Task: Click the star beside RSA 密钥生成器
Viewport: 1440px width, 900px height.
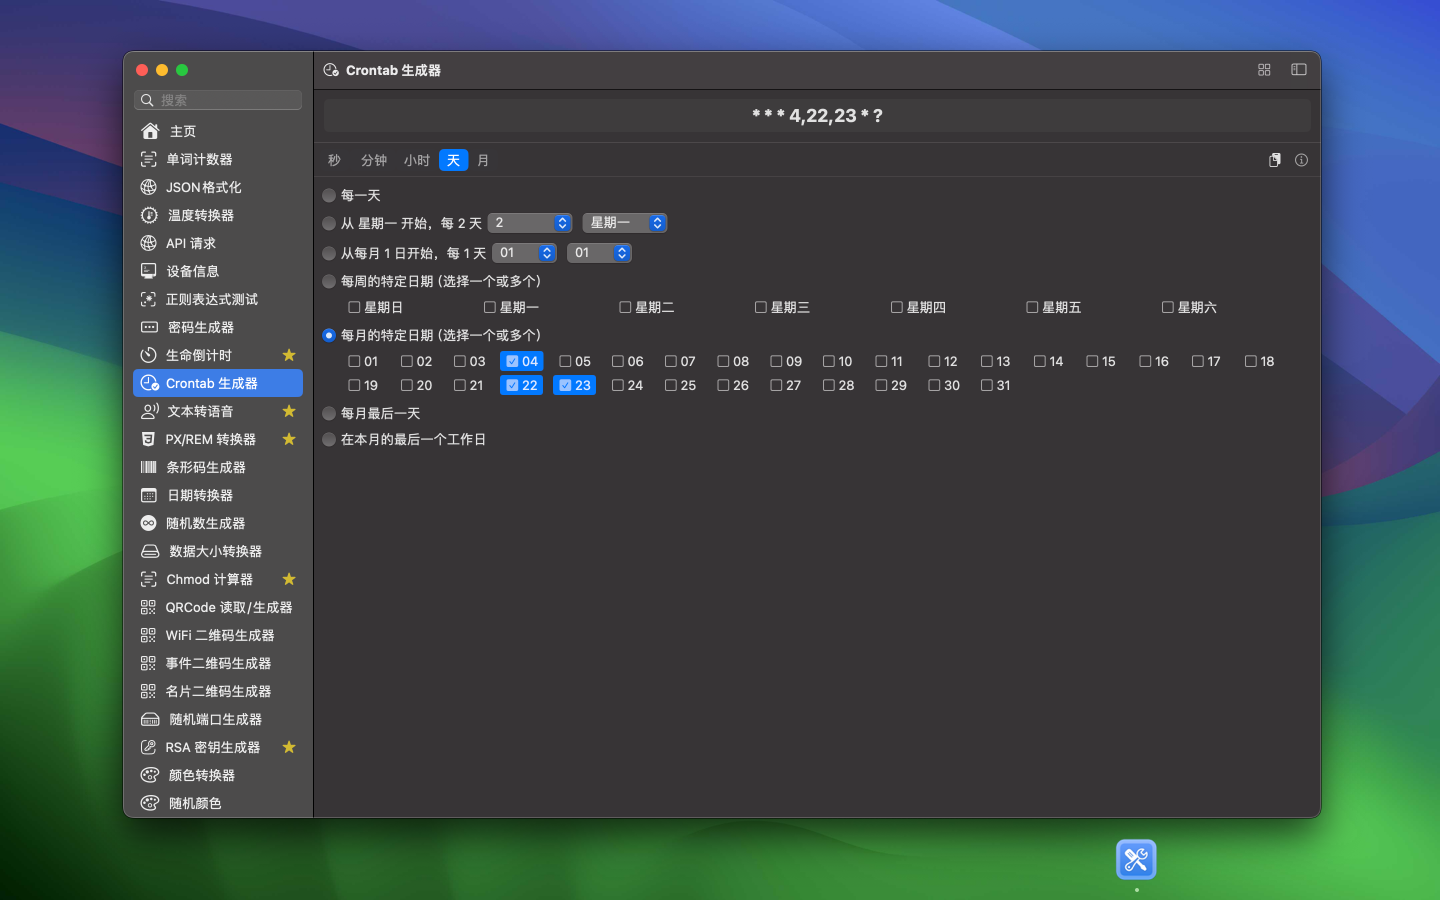Action: 289,747
